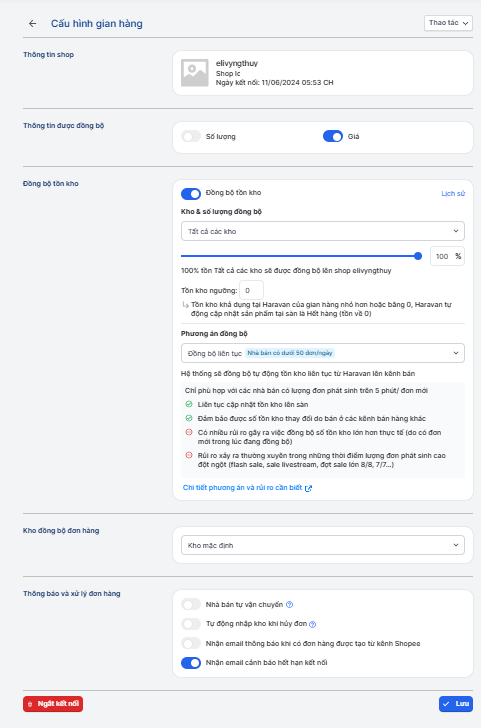Click chevron arrow in Tất cả các kho box
The image size is (481, 728).
pyautogui.click(x=456, y=231)
